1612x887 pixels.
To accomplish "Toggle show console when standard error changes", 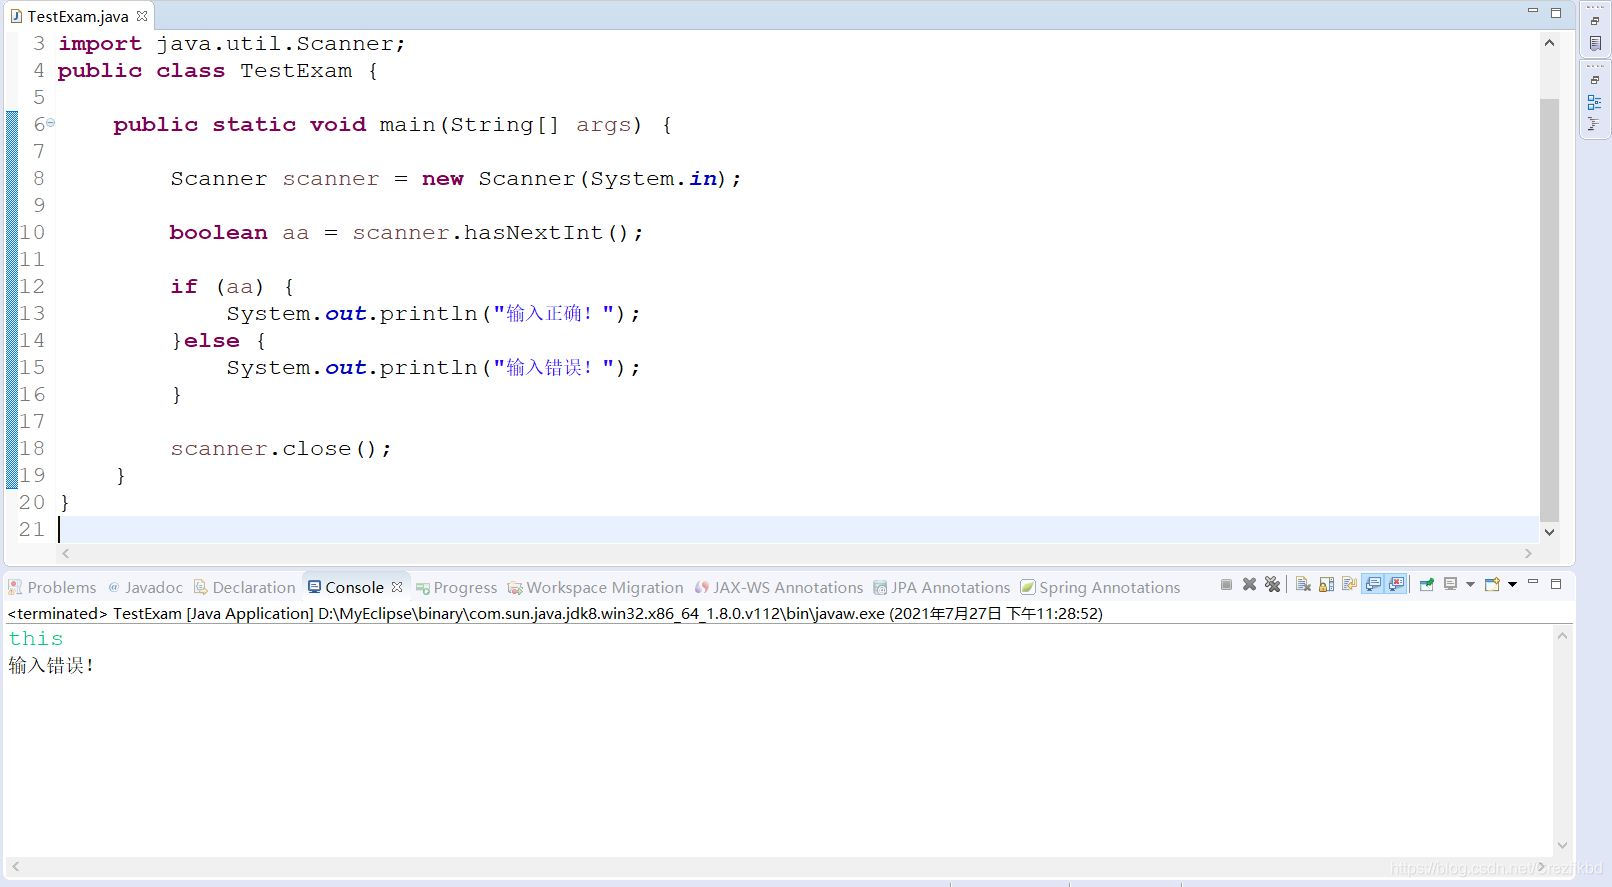I will click(1396, 585).
